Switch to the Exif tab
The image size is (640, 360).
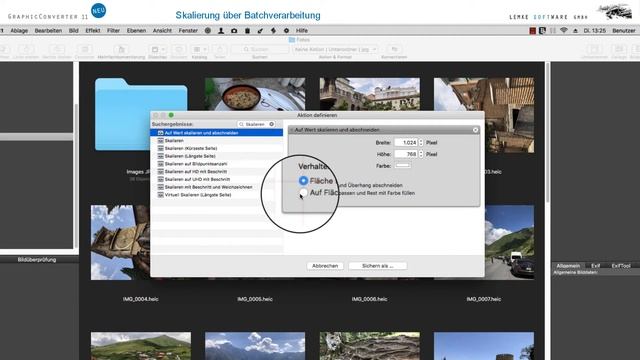pos(596,266)
